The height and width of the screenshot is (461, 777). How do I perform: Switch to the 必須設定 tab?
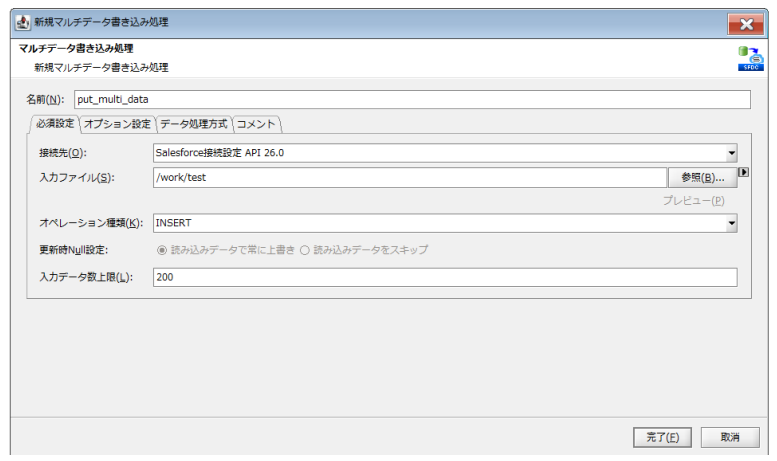pyautogui.click(x=55, y=124)
